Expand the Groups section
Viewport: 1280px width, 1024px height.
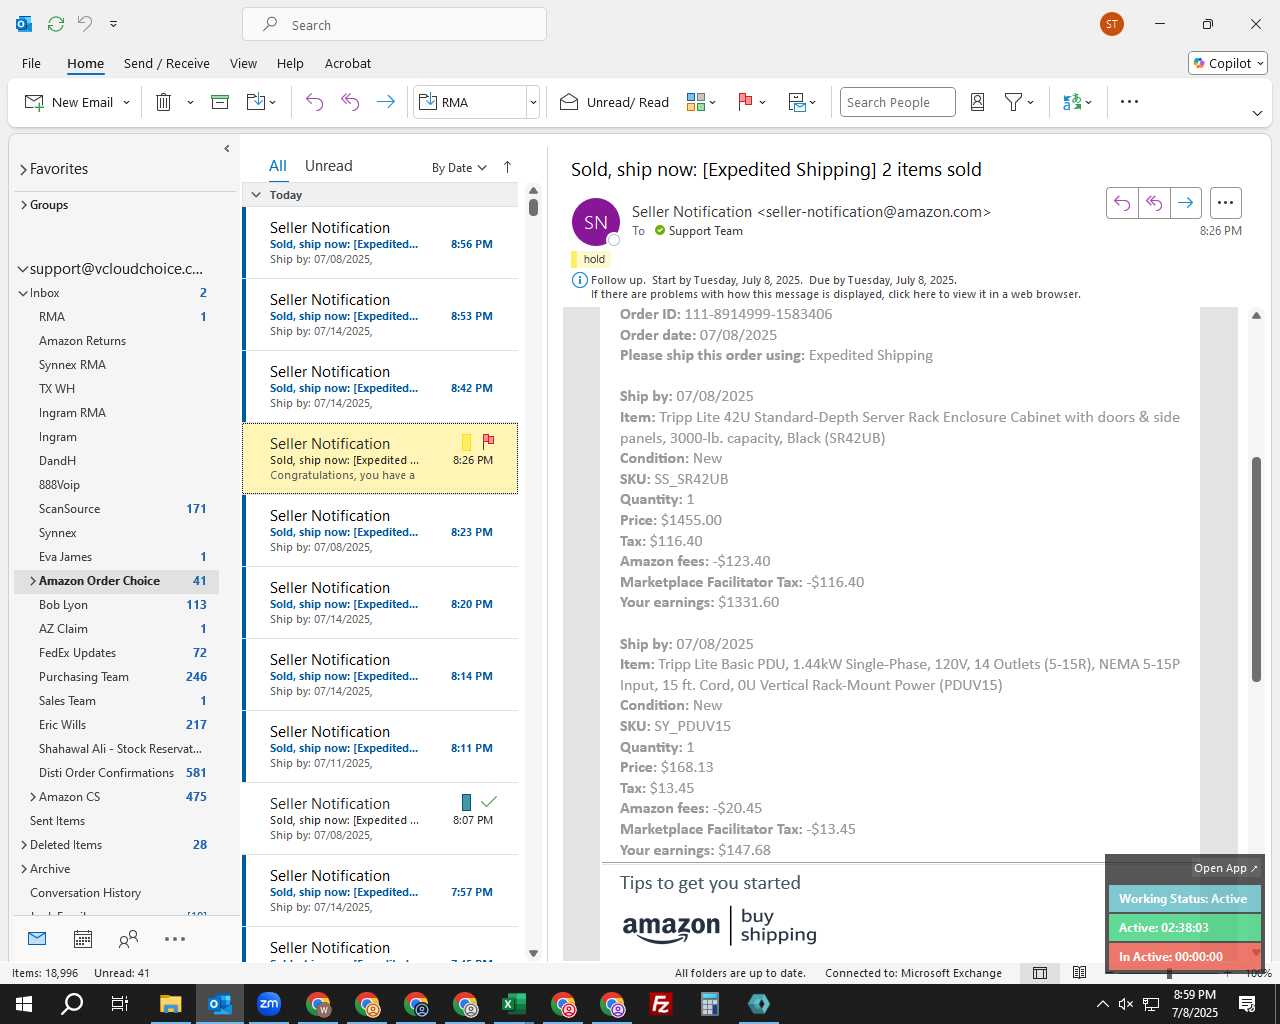point(23,205)
